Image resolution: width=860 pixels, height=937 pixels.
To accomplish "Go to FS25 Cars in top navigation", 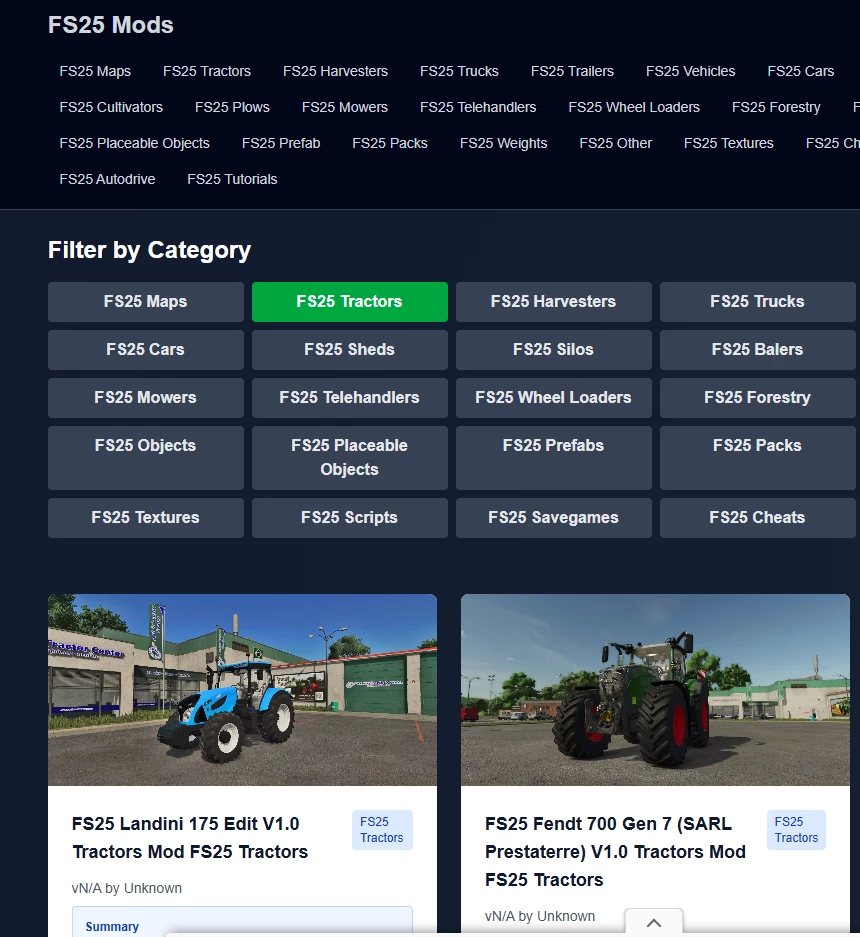I will pyautogui.click(x=800, y=71).
